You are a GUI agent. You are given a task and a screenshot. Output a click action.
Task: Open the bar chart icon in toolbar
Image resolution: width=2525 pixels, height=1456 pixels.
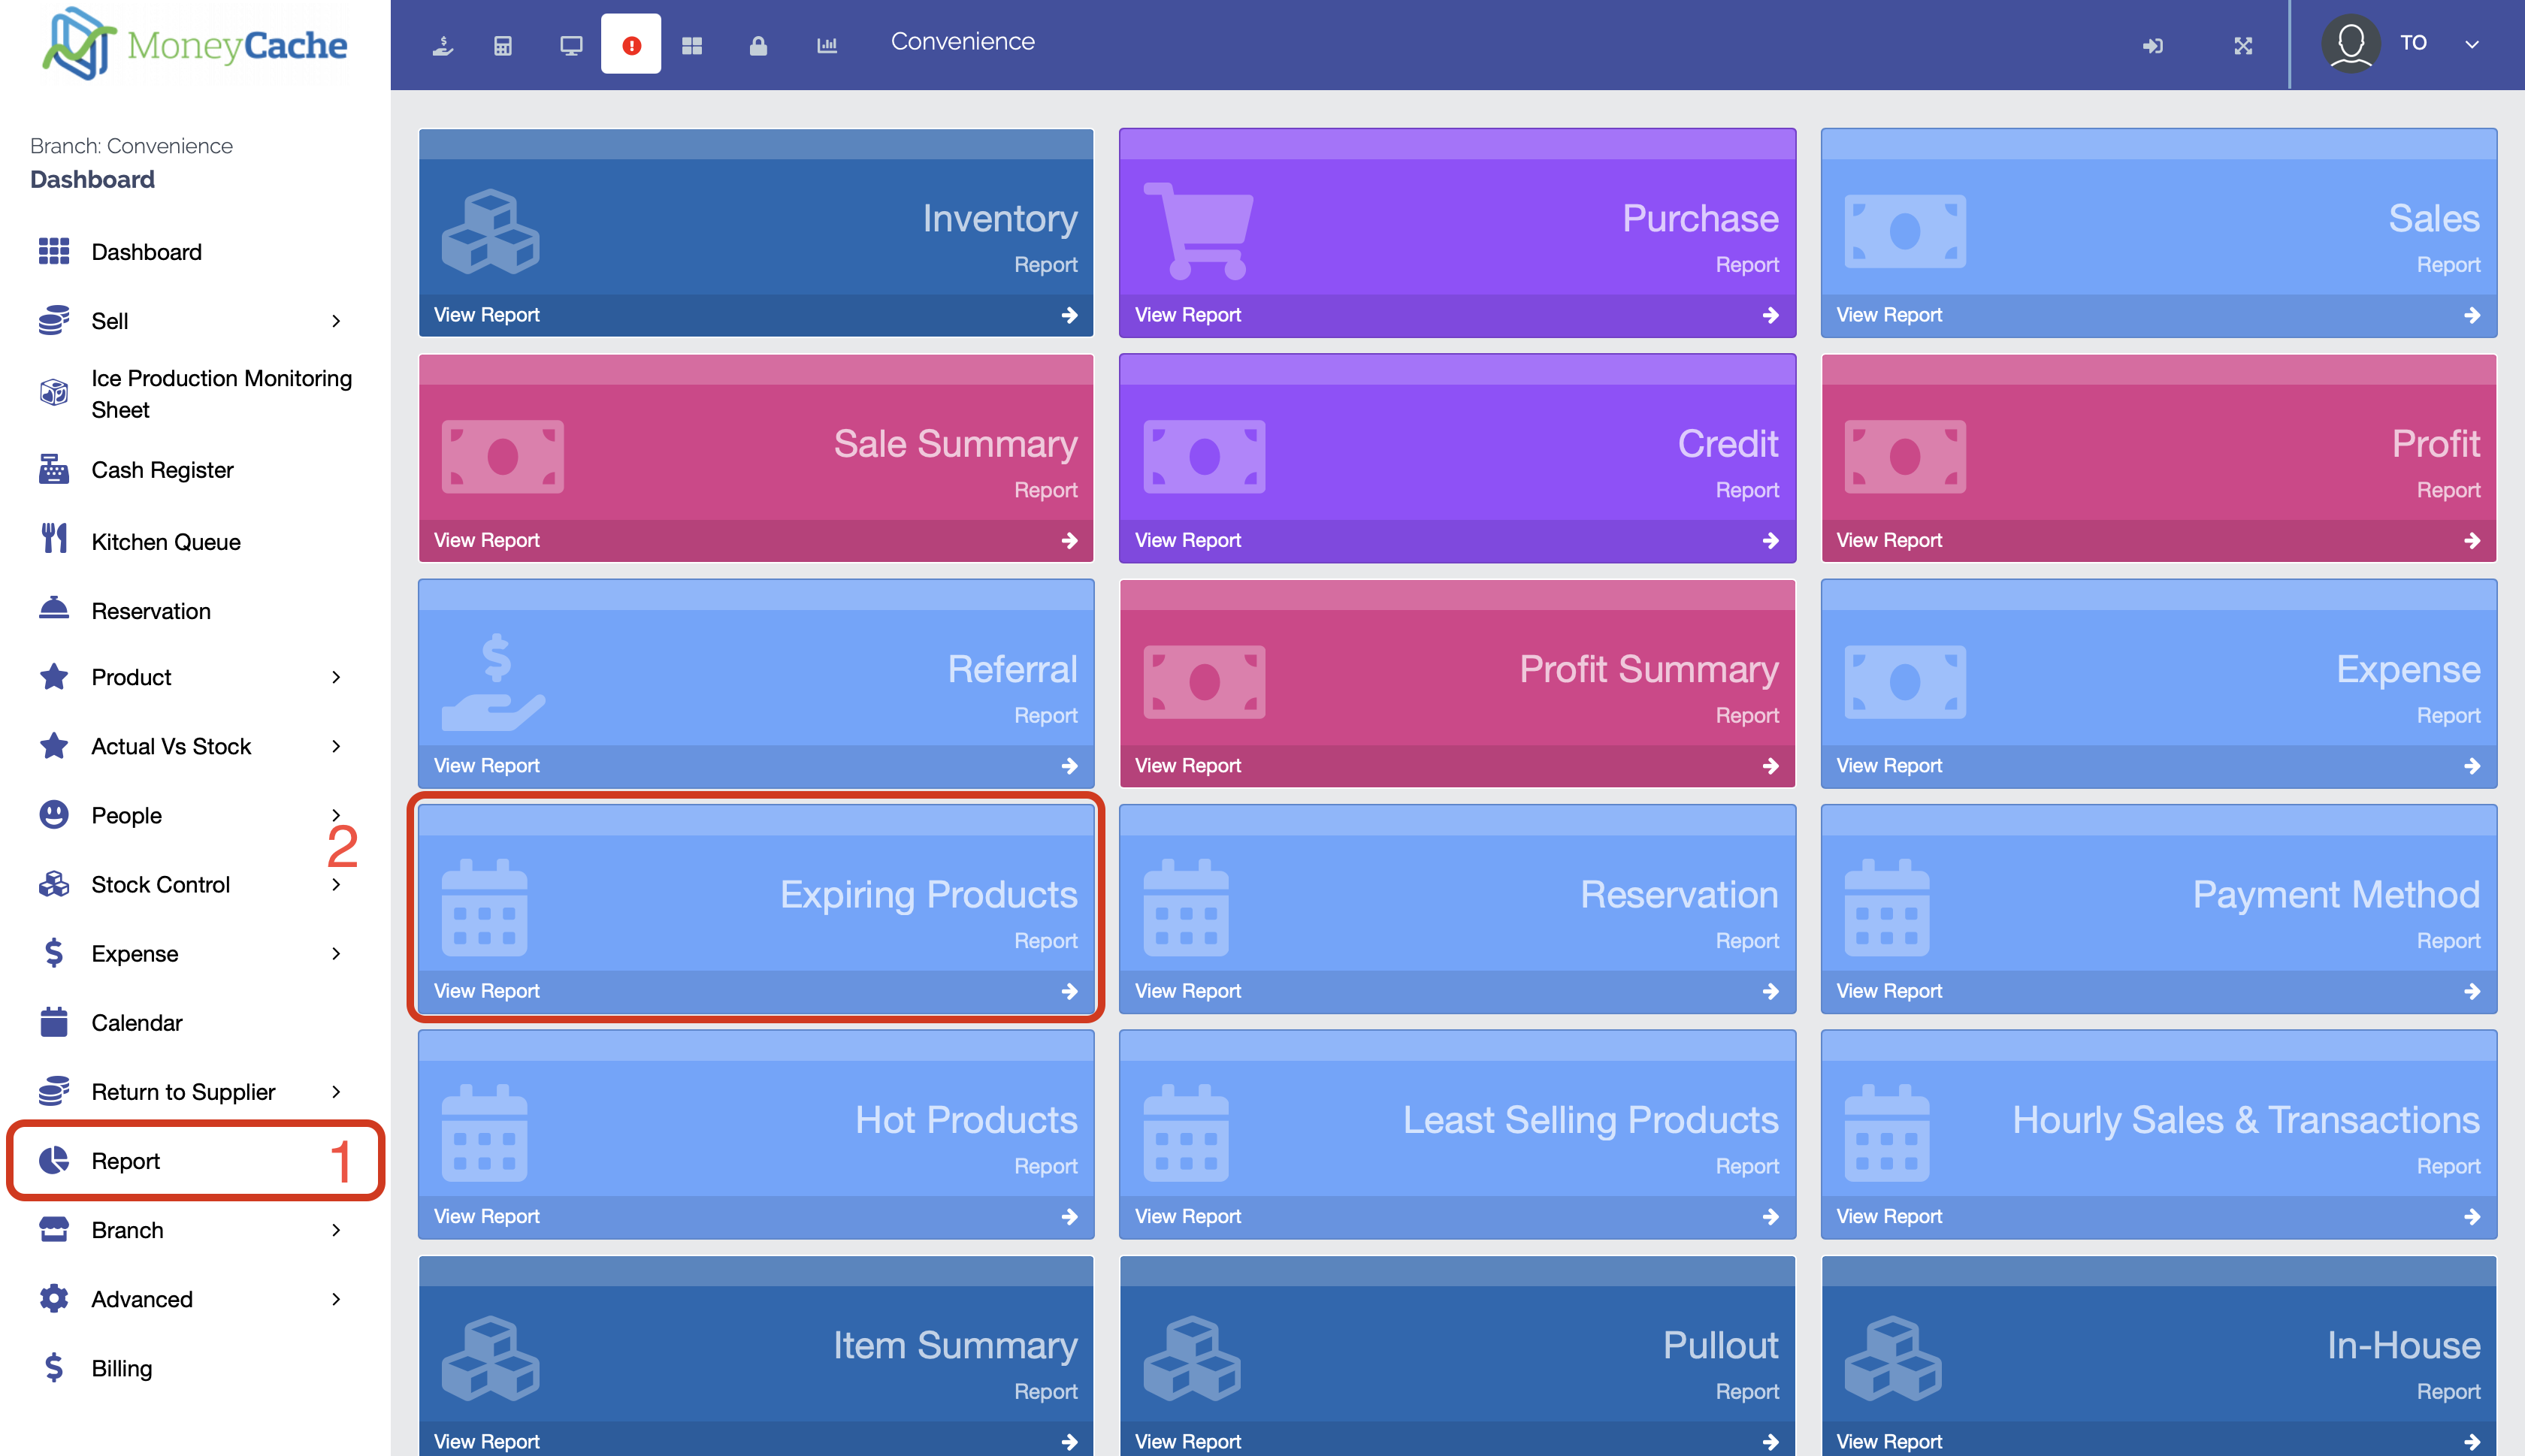point(827,45)
